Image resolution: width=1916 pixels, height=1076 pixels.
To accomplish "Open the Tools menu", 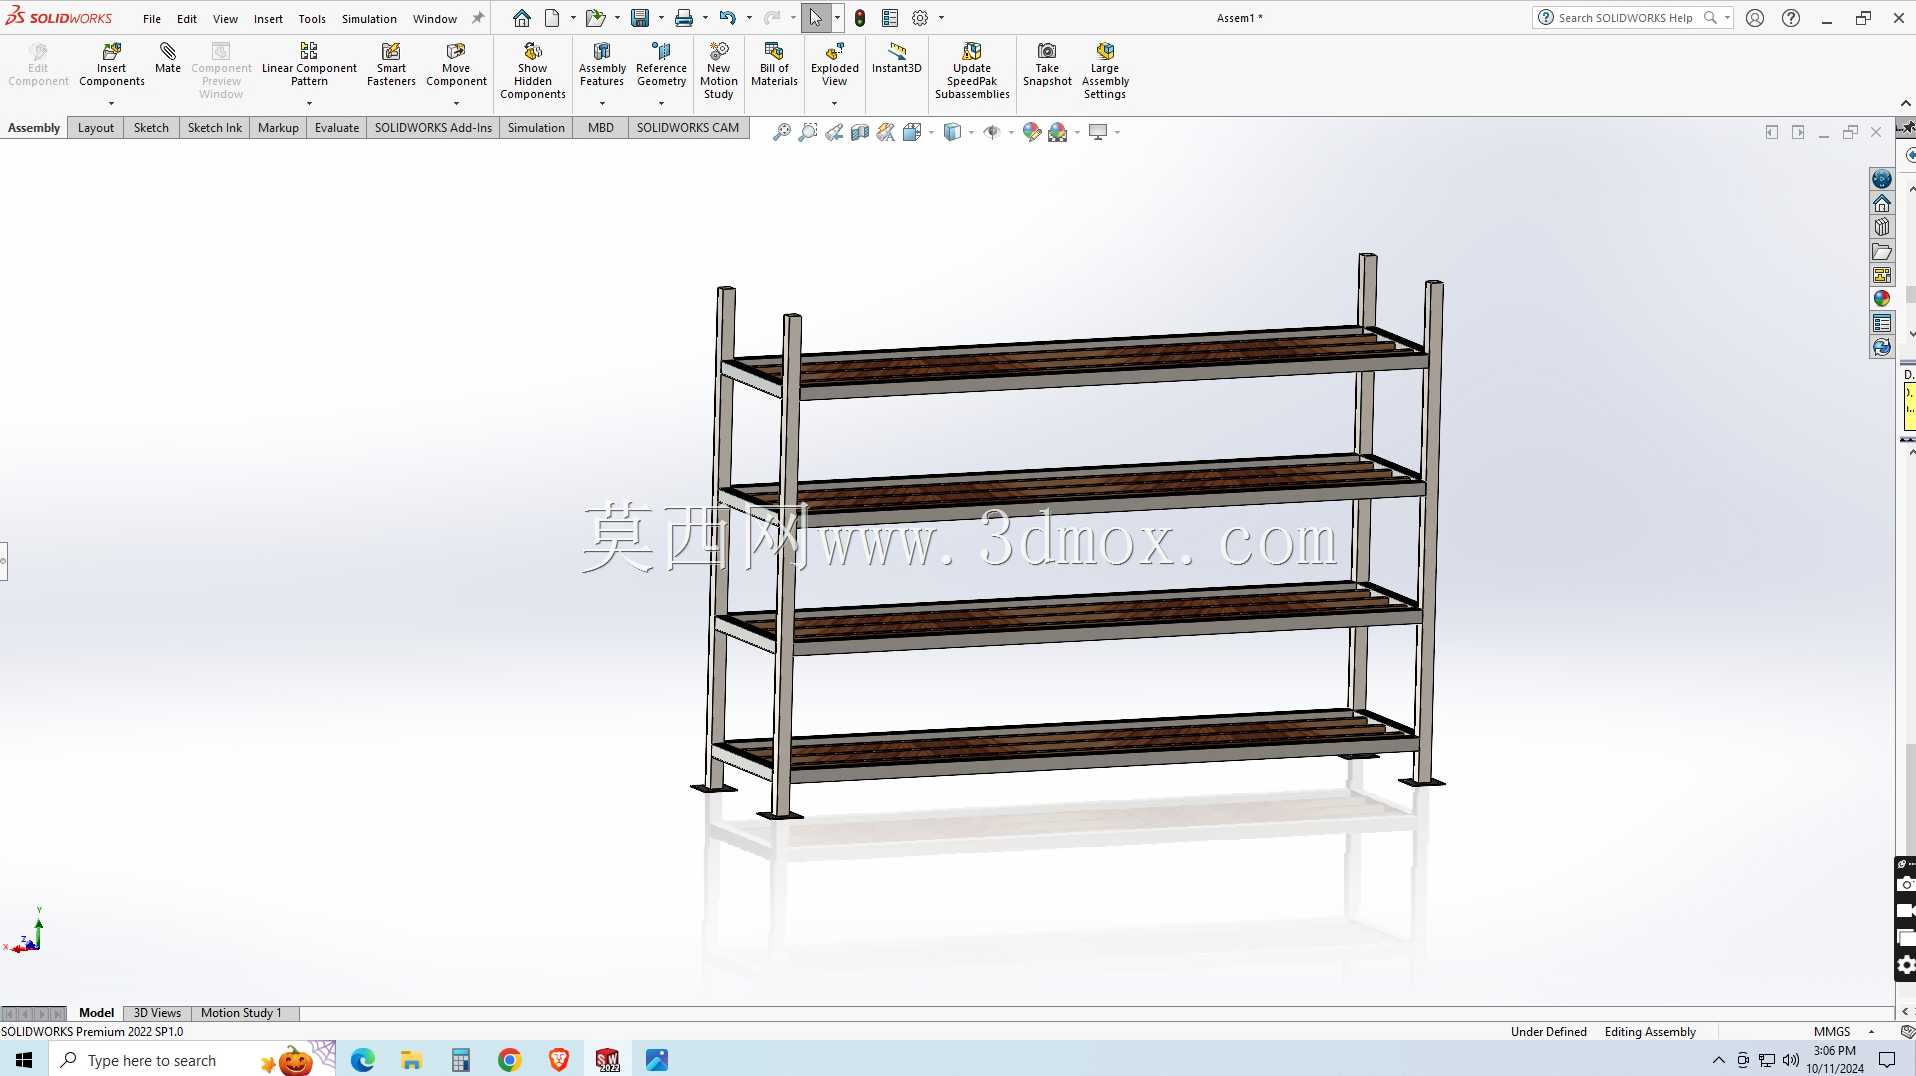I will [x=312, y=18].
